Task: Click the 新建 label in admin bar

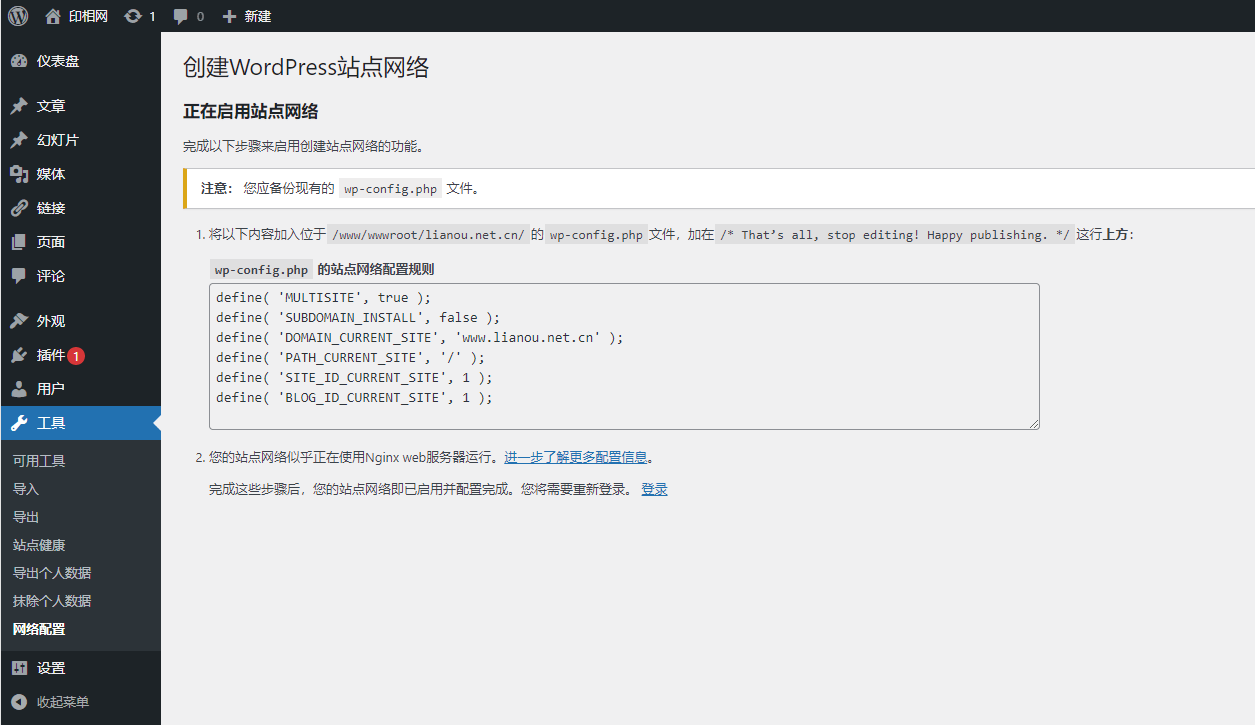Action: pos(258,16)
